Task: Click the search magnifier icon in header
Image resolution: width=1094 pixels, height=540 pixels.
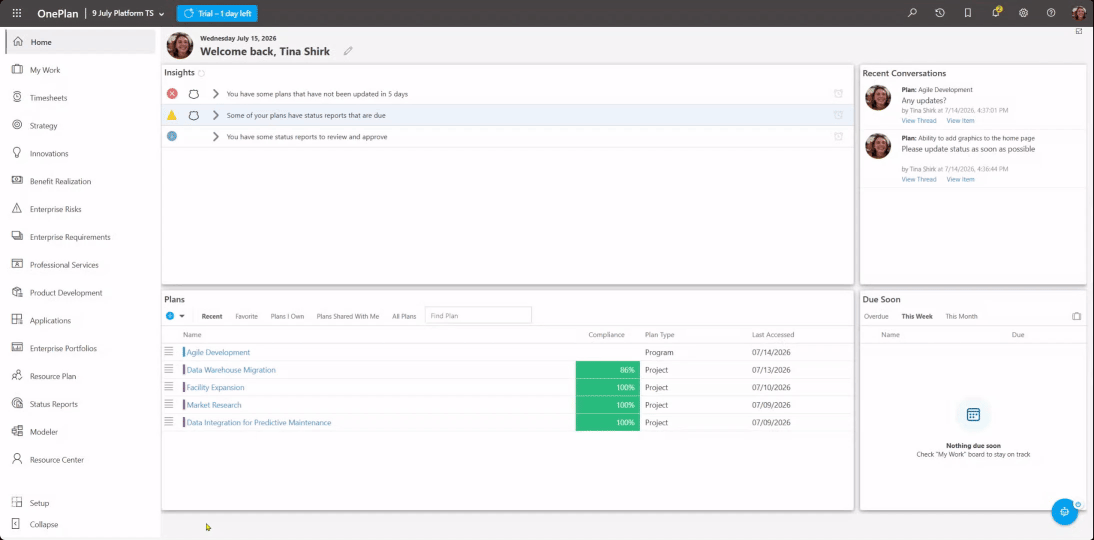Action: (x=912, y=13)
